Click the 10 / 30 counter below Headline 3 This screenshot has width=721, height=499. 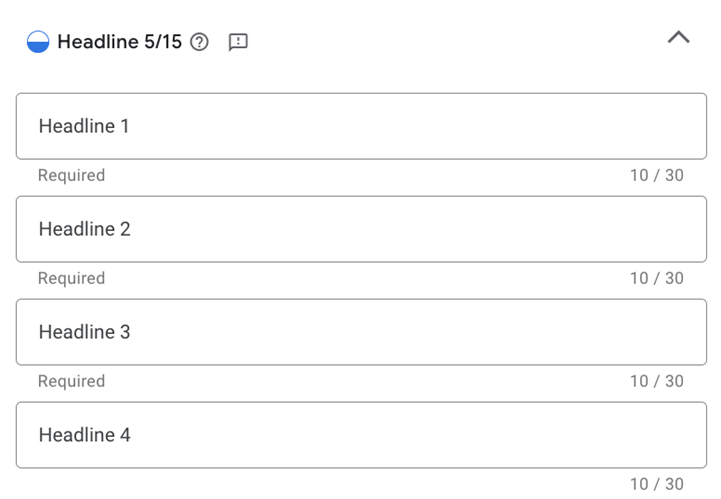[656, 381]
